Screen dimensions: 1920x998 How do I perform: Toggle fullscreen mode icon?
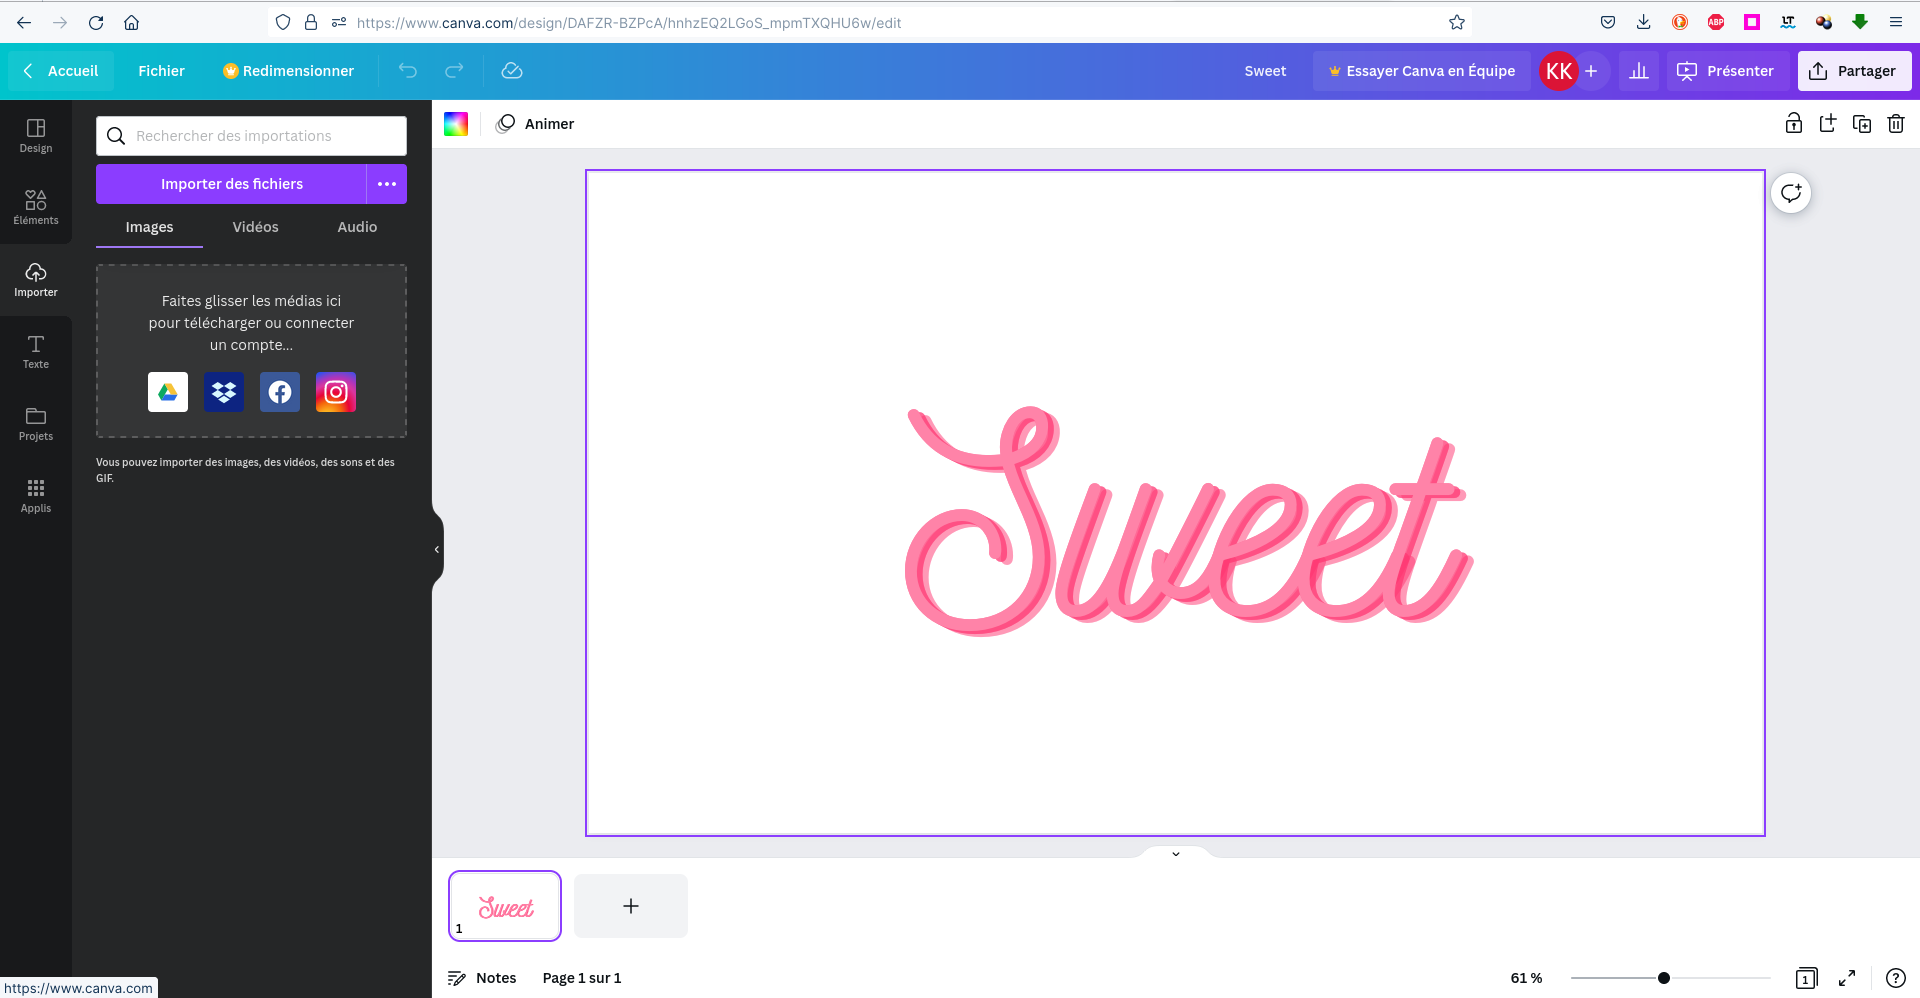pyautogui.click(x=1847, y=978)
